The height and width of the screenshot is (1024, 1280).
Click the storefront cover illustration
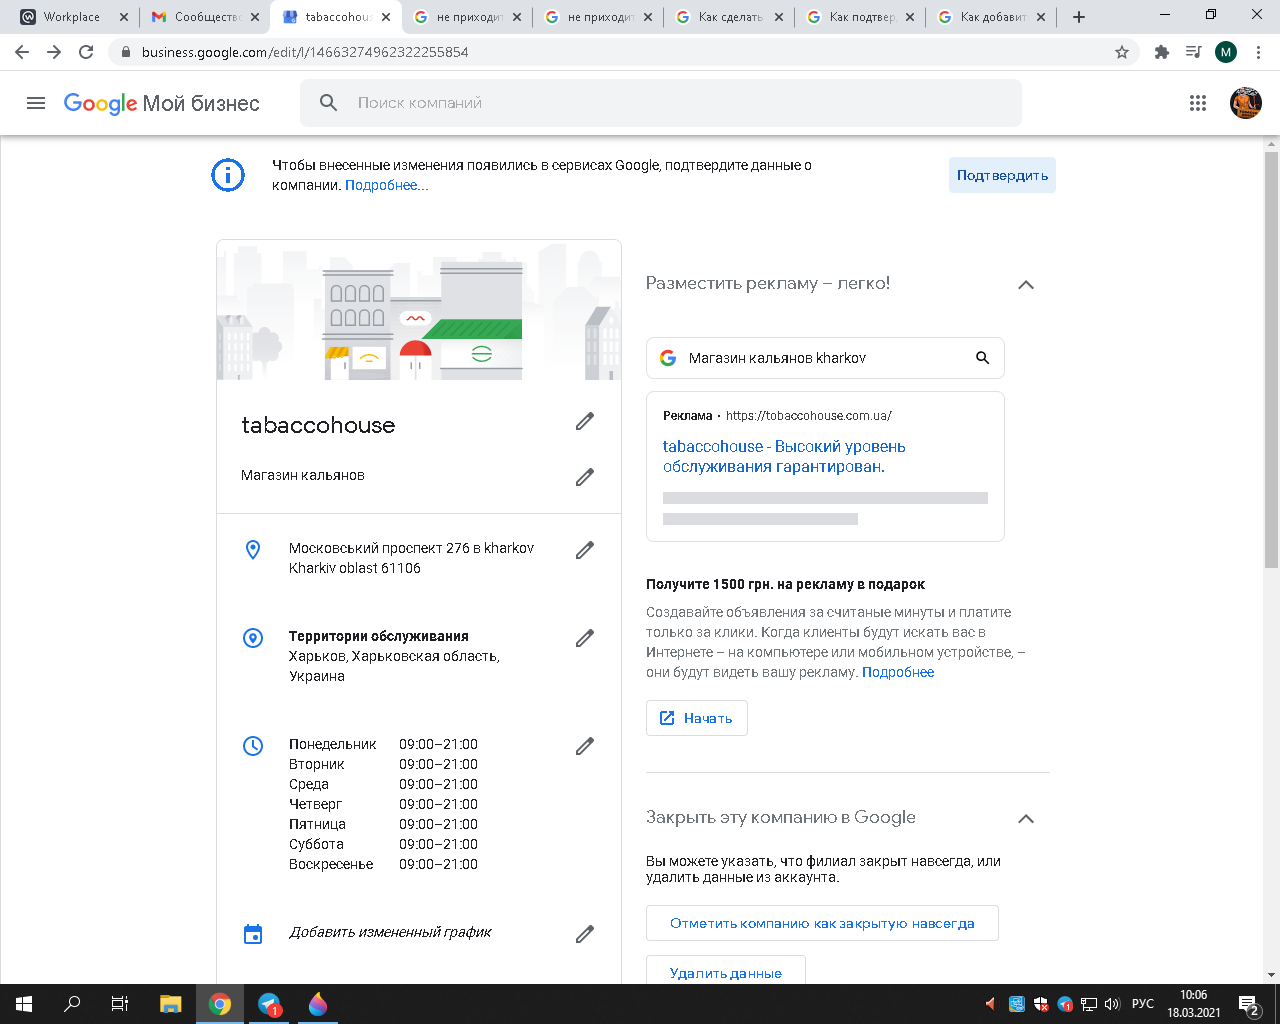tap(419, 310)
